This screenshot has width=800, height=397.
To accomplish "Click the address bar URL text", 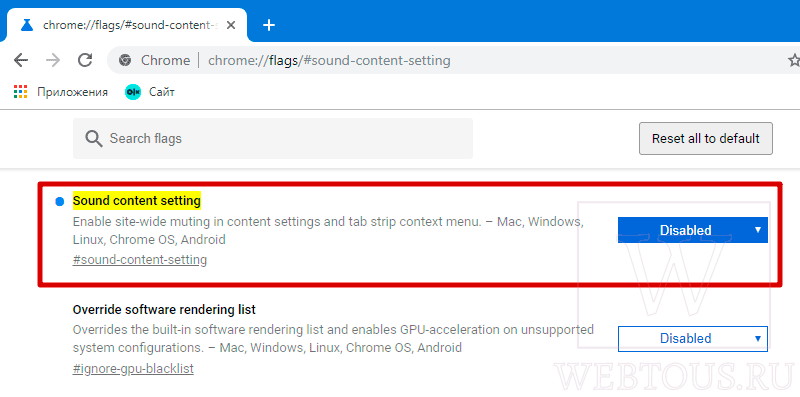I will (x=329, y=61).
